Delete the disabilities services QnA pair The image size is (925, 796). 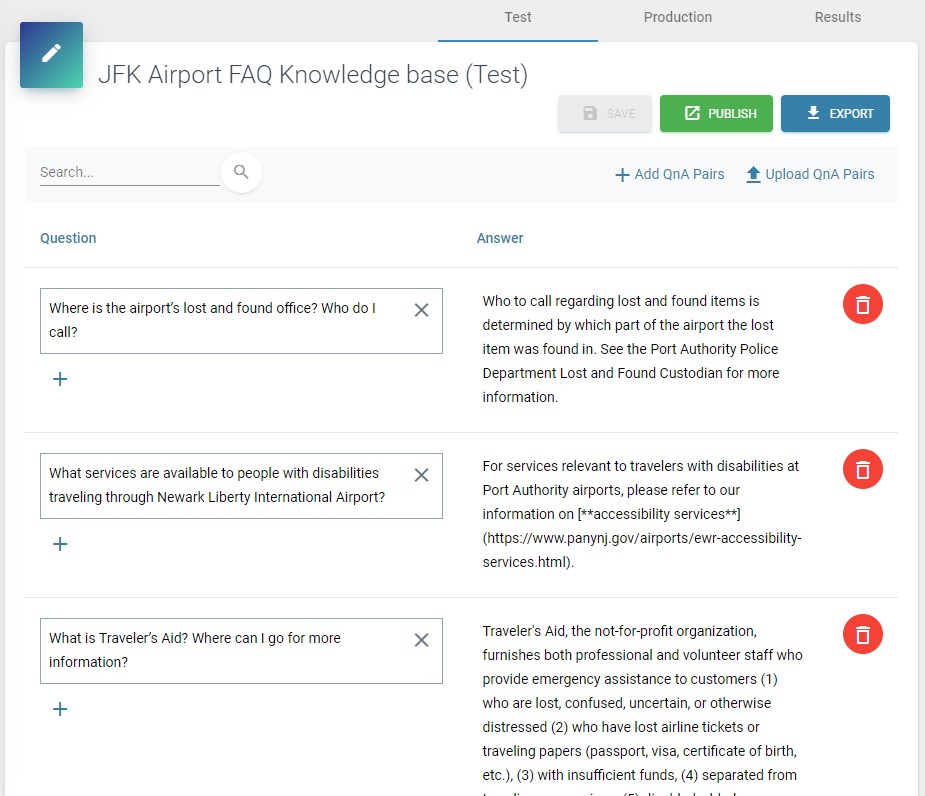pos(863,469)
